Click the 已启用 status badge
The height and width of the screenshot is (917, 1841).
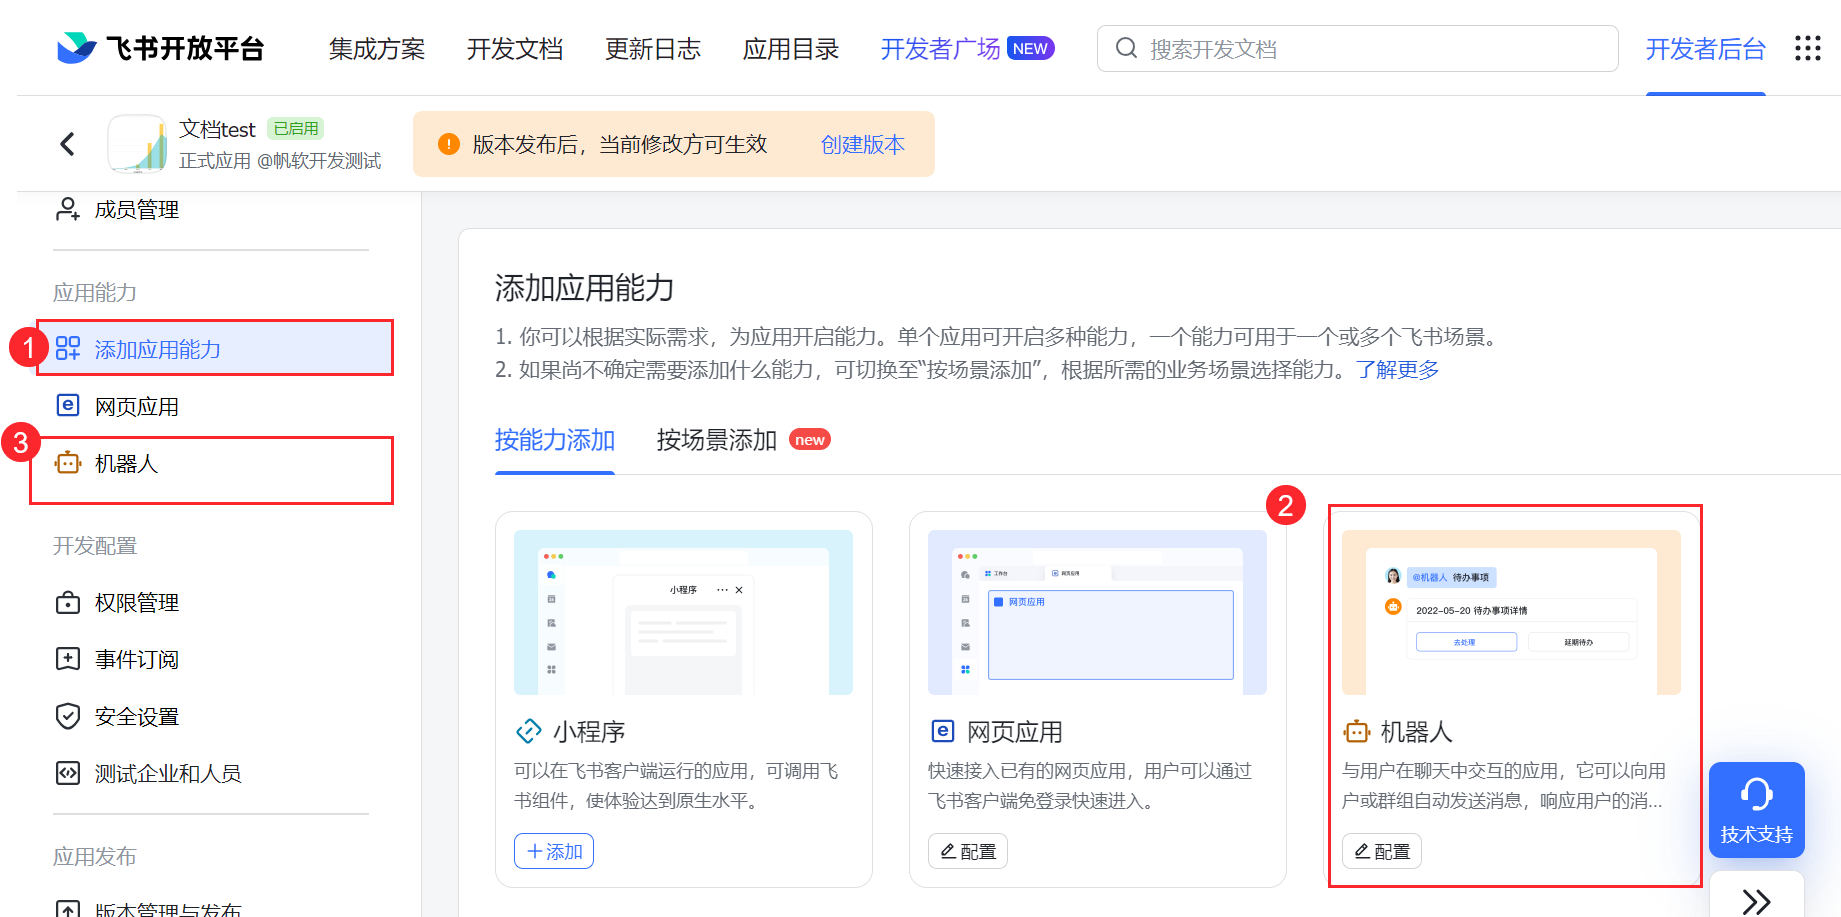pos(296,129)
